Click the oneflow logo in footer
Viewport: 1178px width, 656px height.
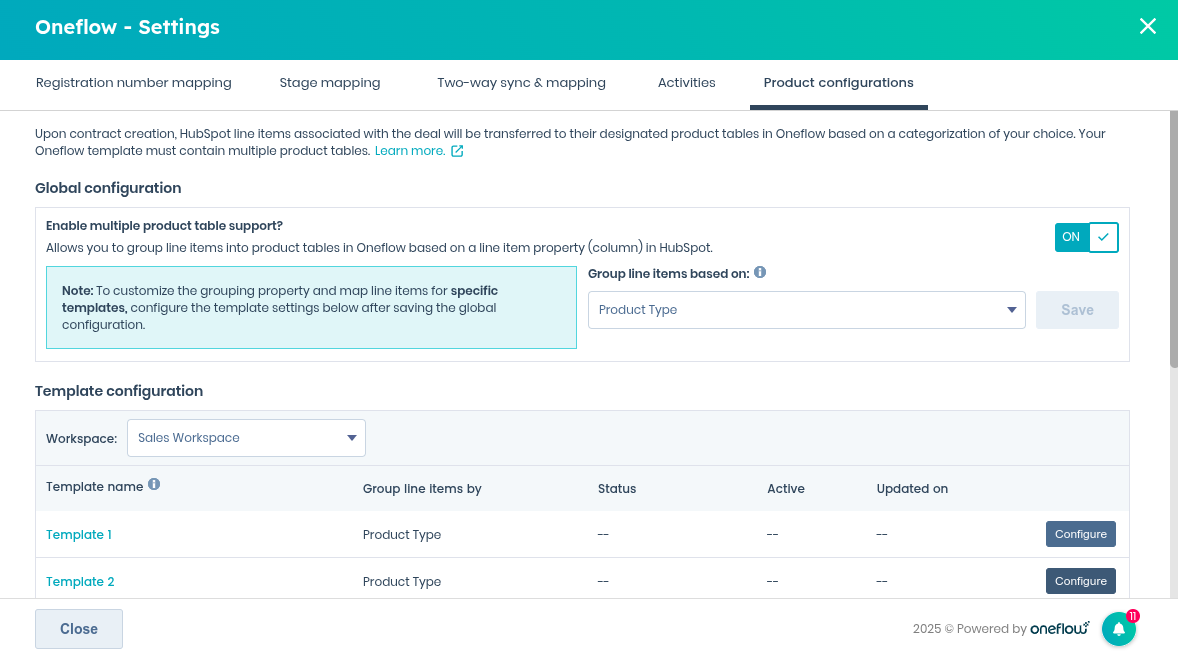pyautogui.click(x=1060, y=627)
